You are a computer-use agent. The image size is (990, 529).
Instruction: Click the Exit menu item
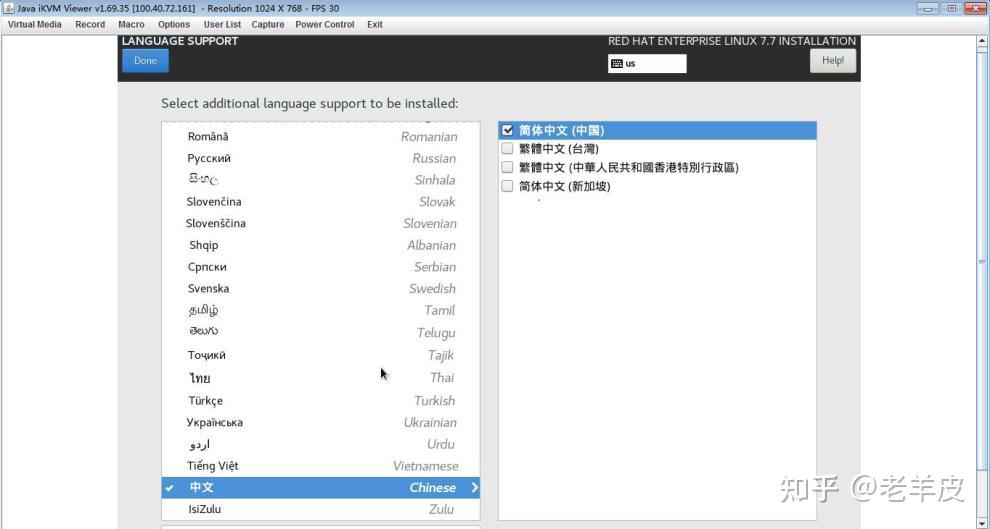click(374, 25)
